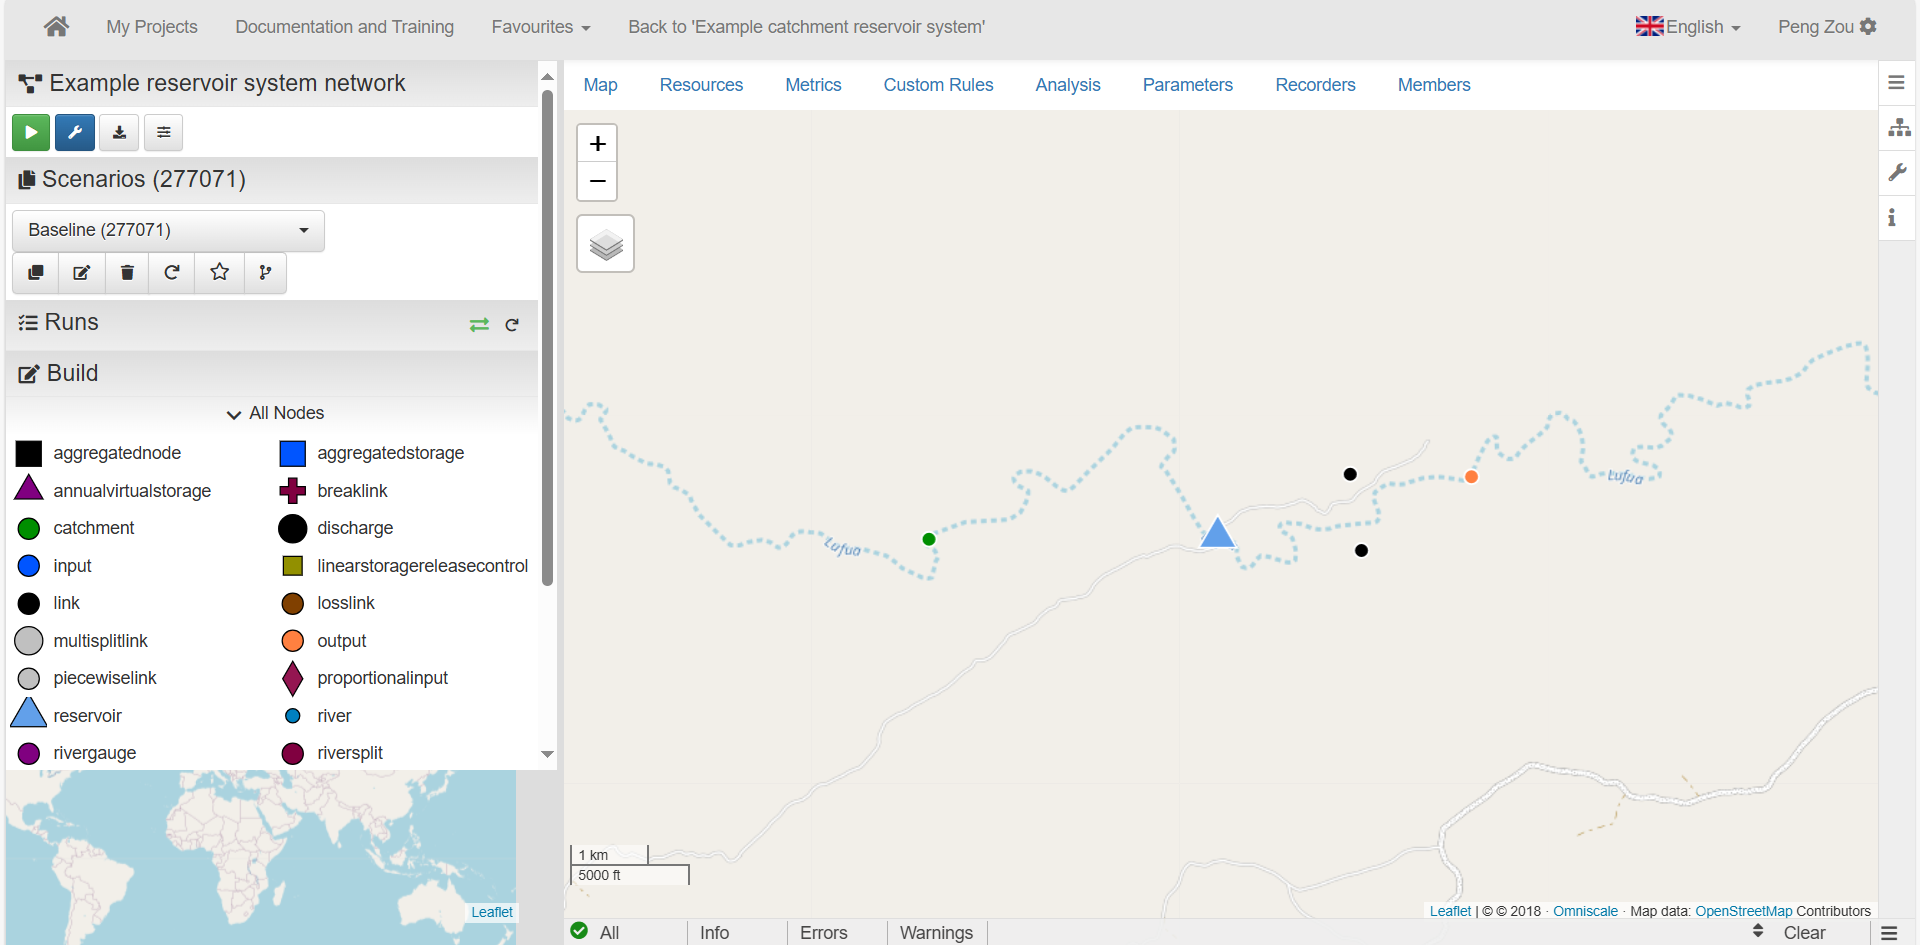The image size is (1920, 945).
Task: Click the download network icon
Action: tap(119, 132)
